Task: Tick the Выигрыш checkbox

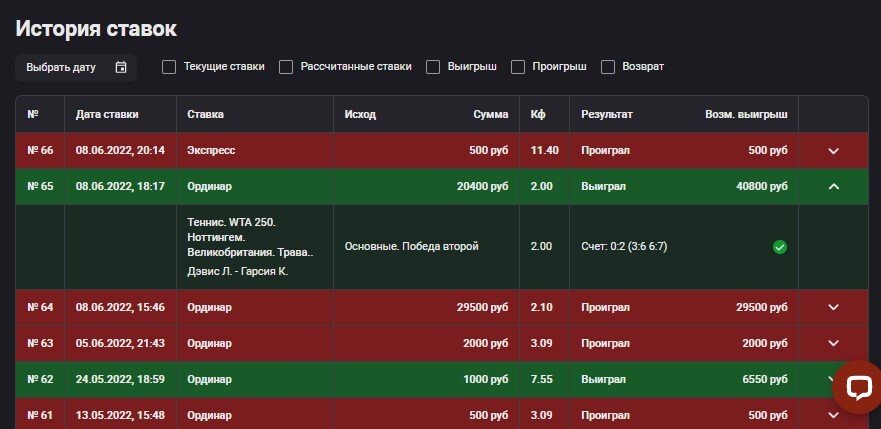Action: pos(433,67)
